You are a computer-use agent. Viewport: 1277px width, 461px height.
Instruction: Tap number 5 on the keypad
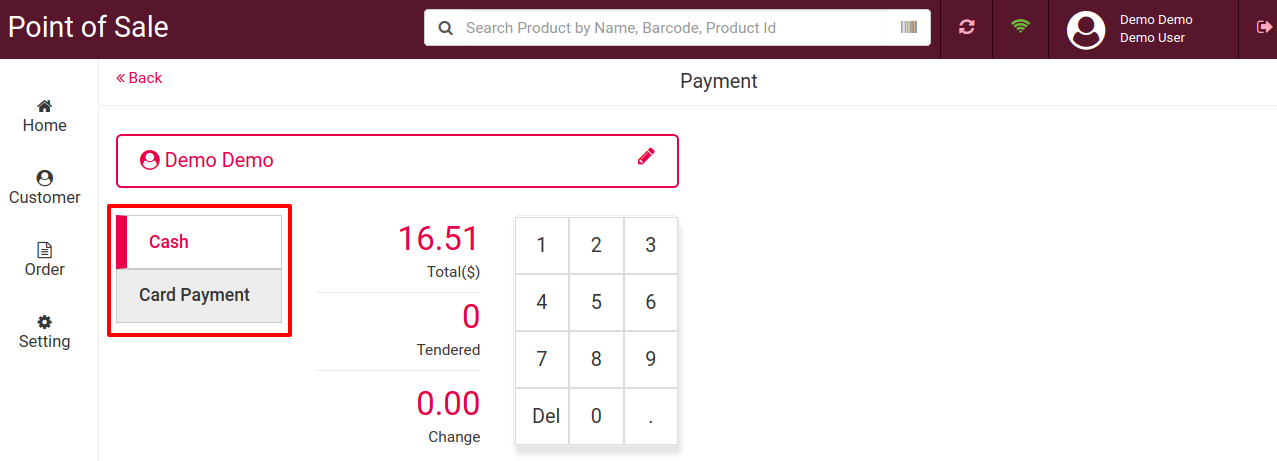[596, 302]
